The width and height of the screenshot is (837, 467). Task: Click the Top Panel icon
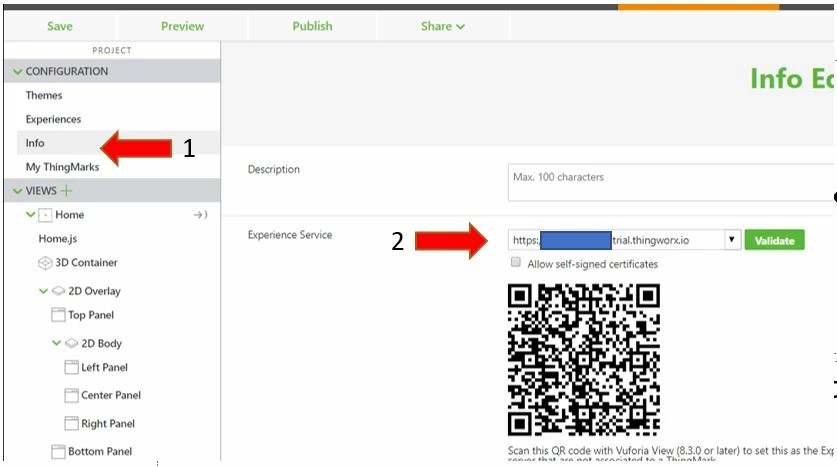click(58, 314)
